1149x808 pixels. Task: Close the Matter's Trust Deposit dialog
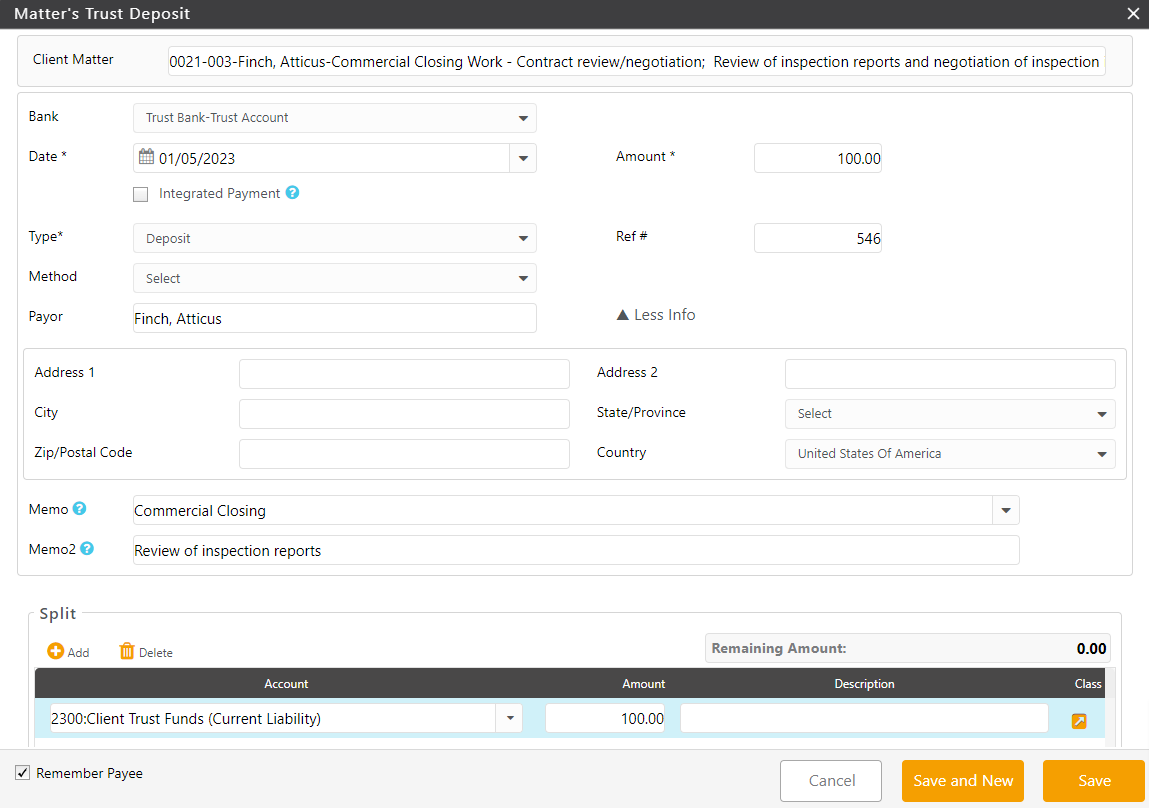coord(1132,14)
